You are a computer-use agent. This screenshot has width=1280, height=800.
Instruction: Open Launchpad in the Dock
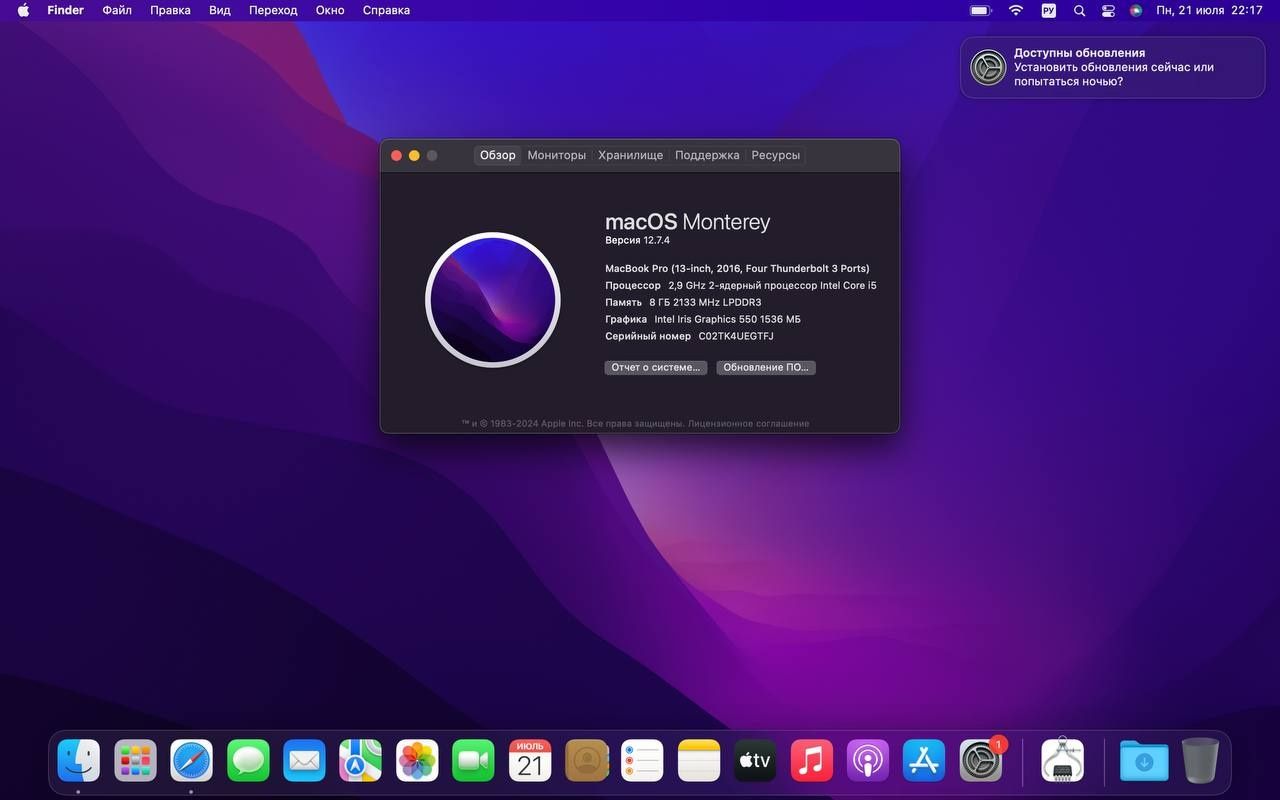135,761
